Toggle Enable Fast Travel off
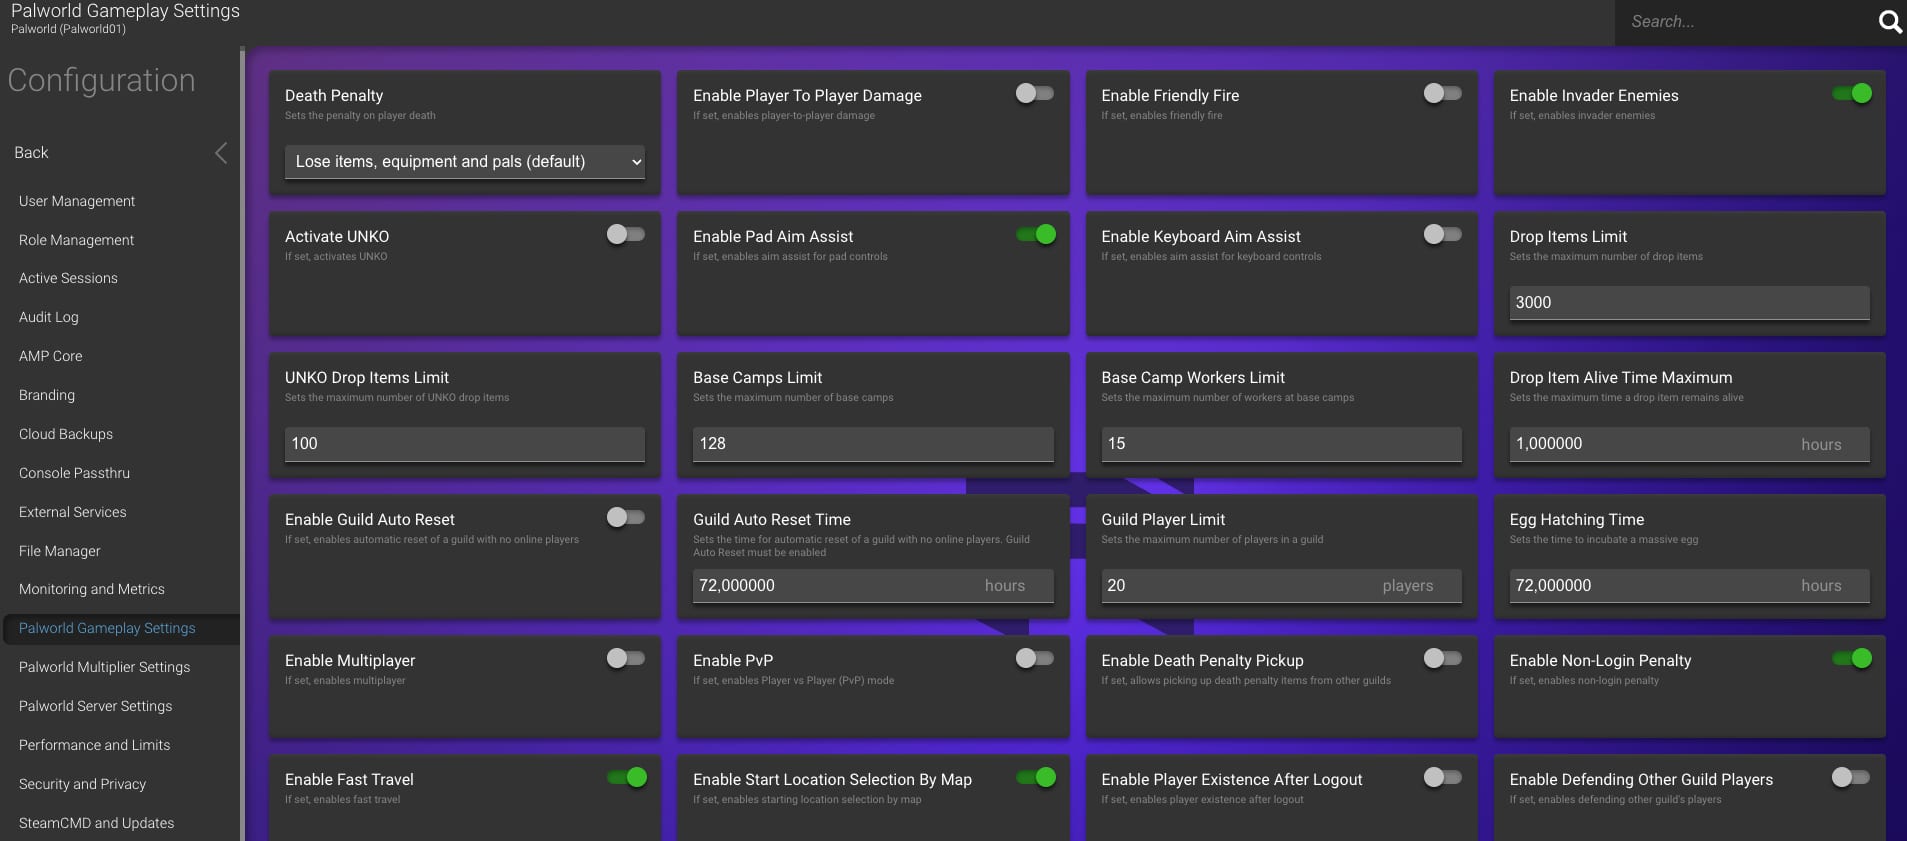The width and height of the screenshot is (1907, 841). click(627, 778)
